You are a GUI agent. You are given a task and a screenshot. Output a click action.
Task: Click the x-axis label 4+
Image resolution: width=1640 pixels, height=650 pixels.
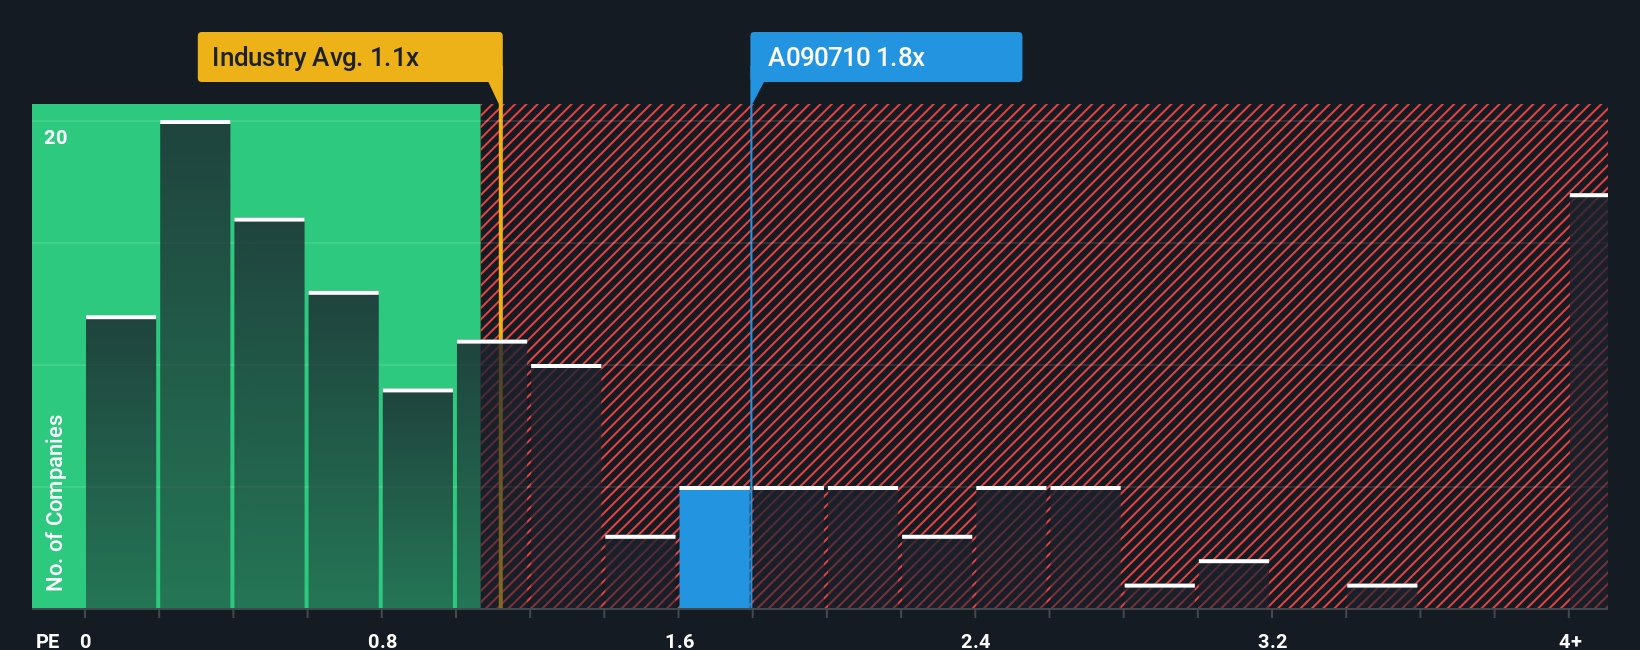(x=1570, y=640)
